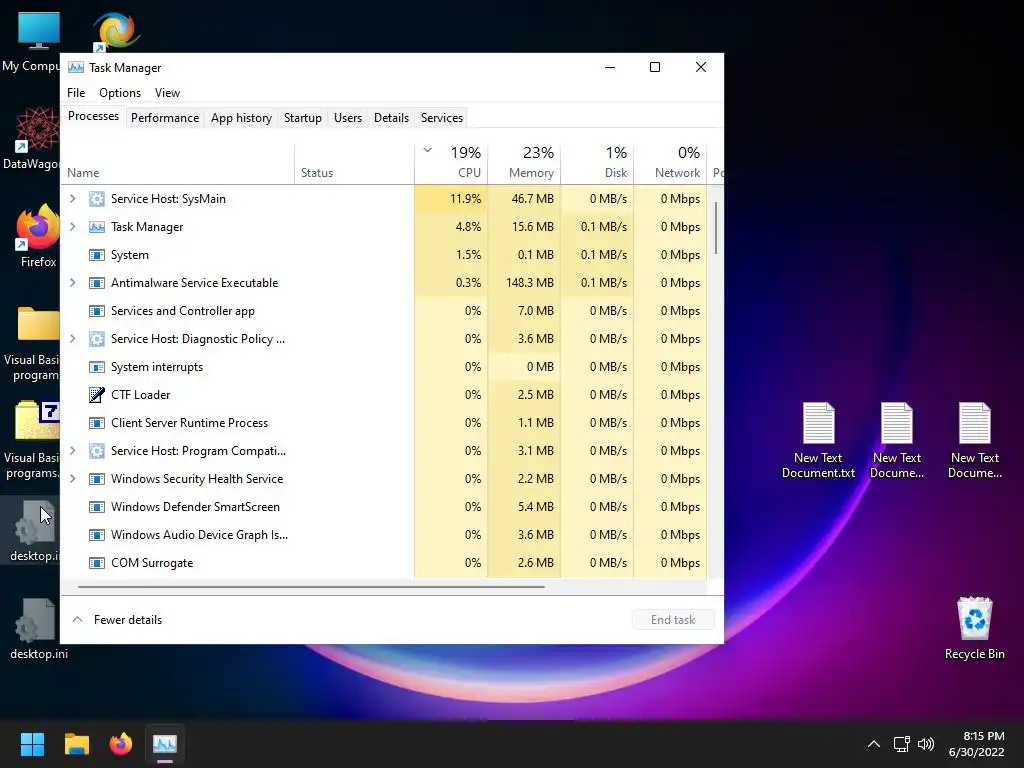Screen dimensions: 1024x768
Task: Click the horizontal scrollbar in process list
Action: (x=311, y=587)
